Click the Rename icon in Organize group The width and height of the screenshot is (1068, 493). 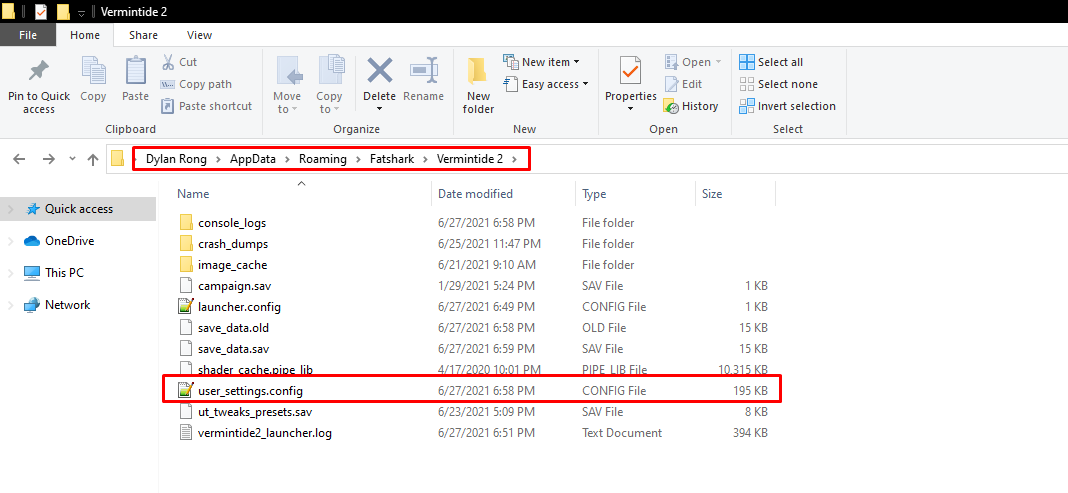click(x=423, y=73)
